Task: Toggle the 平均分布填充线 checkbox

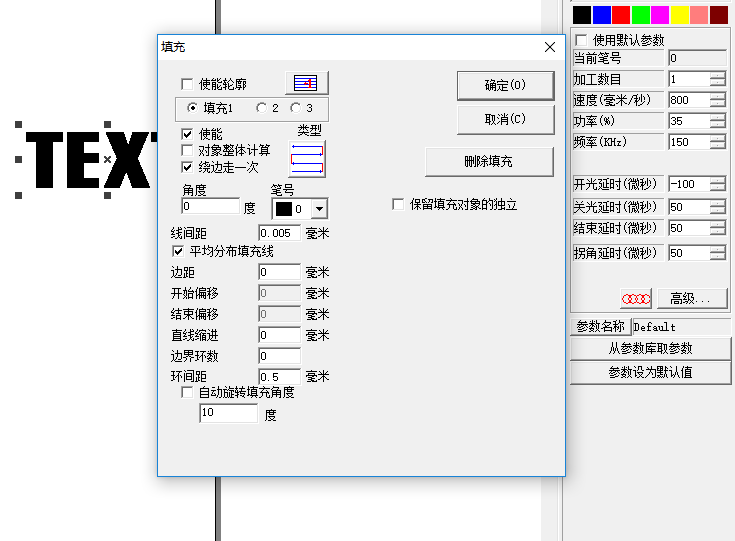Action: (180, 251)
